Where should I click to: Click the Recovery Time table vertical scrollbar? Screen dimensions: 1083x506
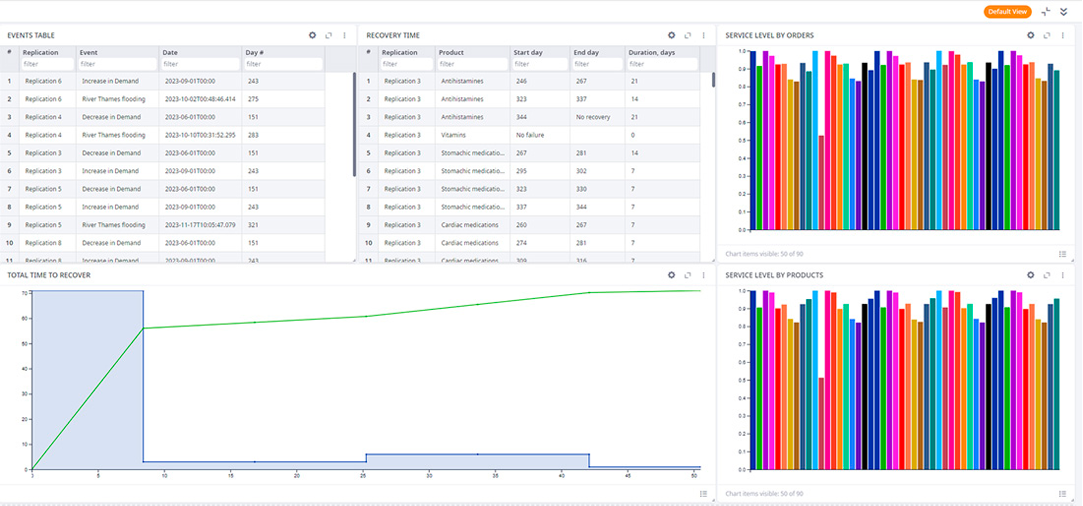point(713,79)
